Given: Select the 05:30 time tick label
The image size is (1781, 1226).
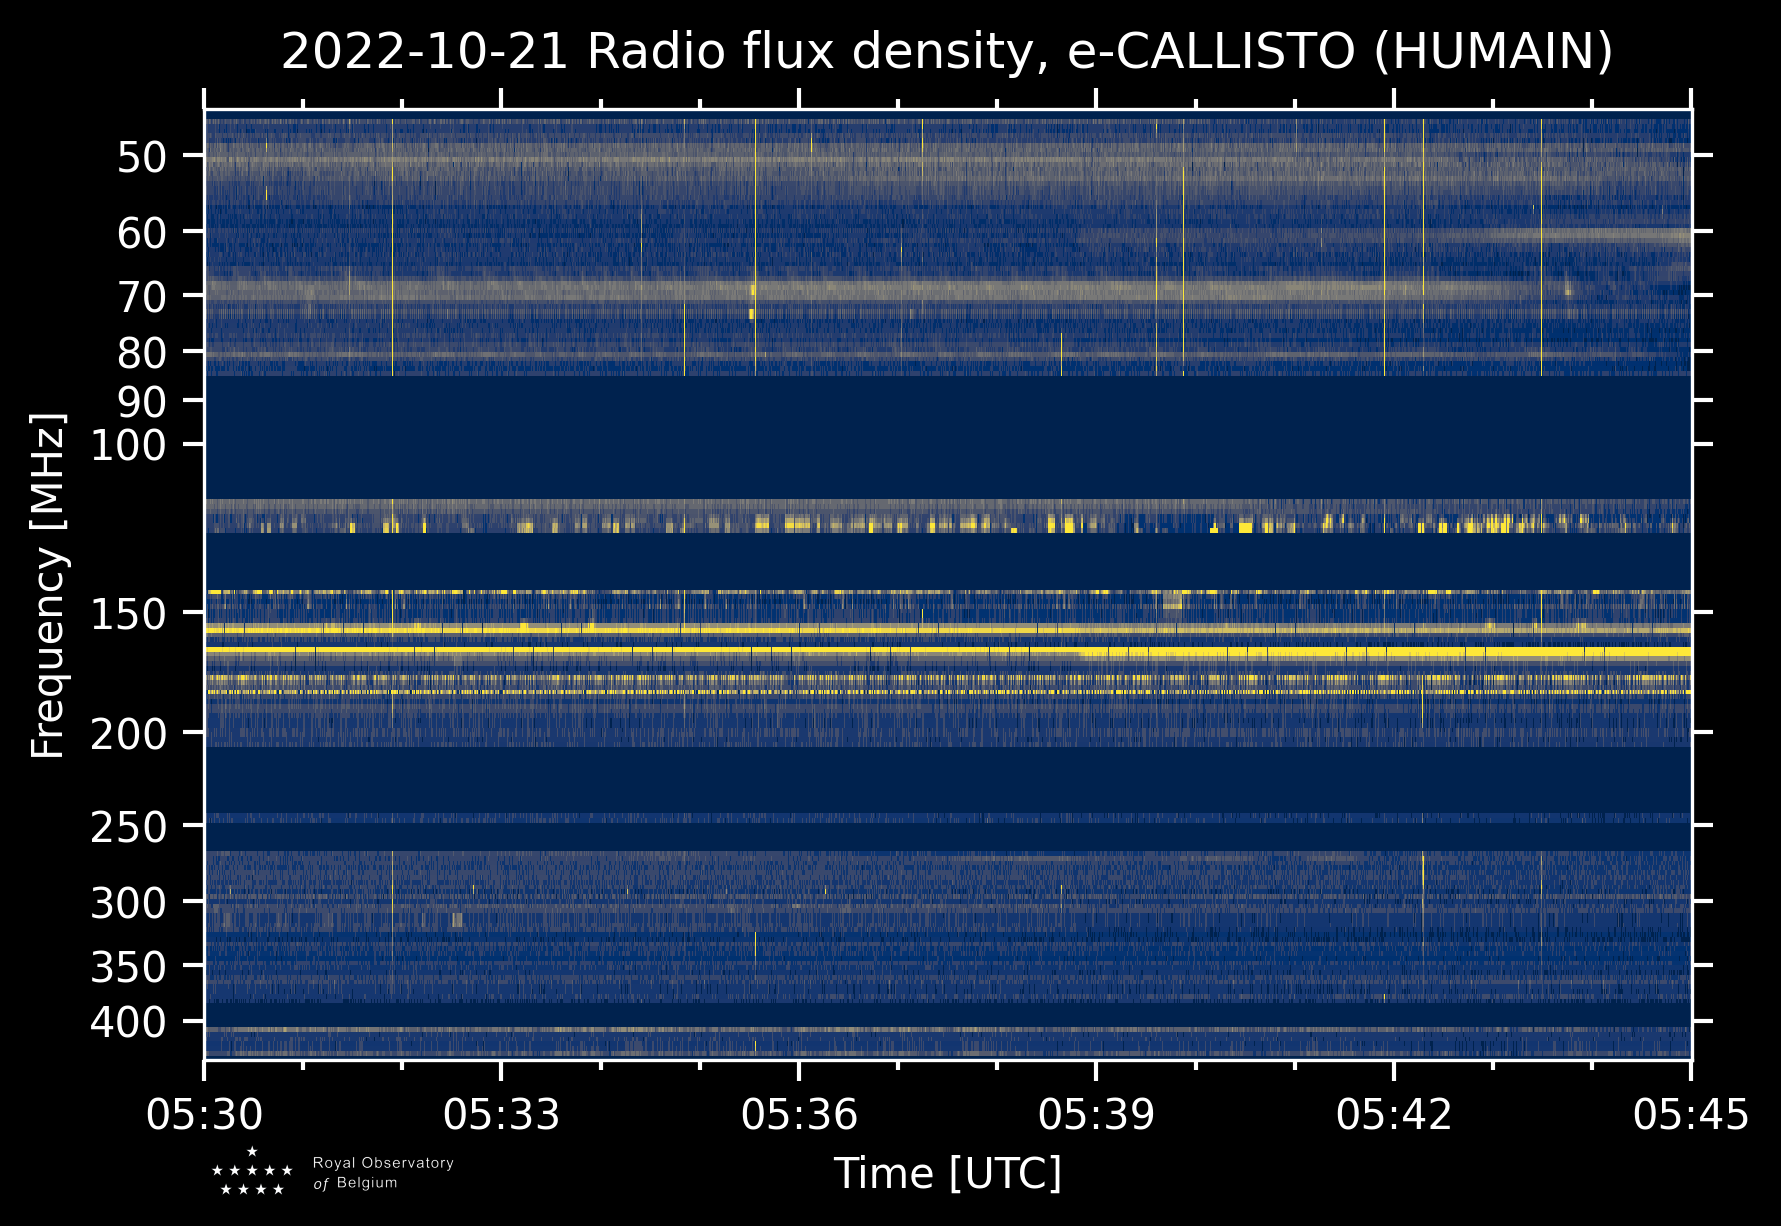Looking at the screenshot, I should click(x=205, y=1114).
